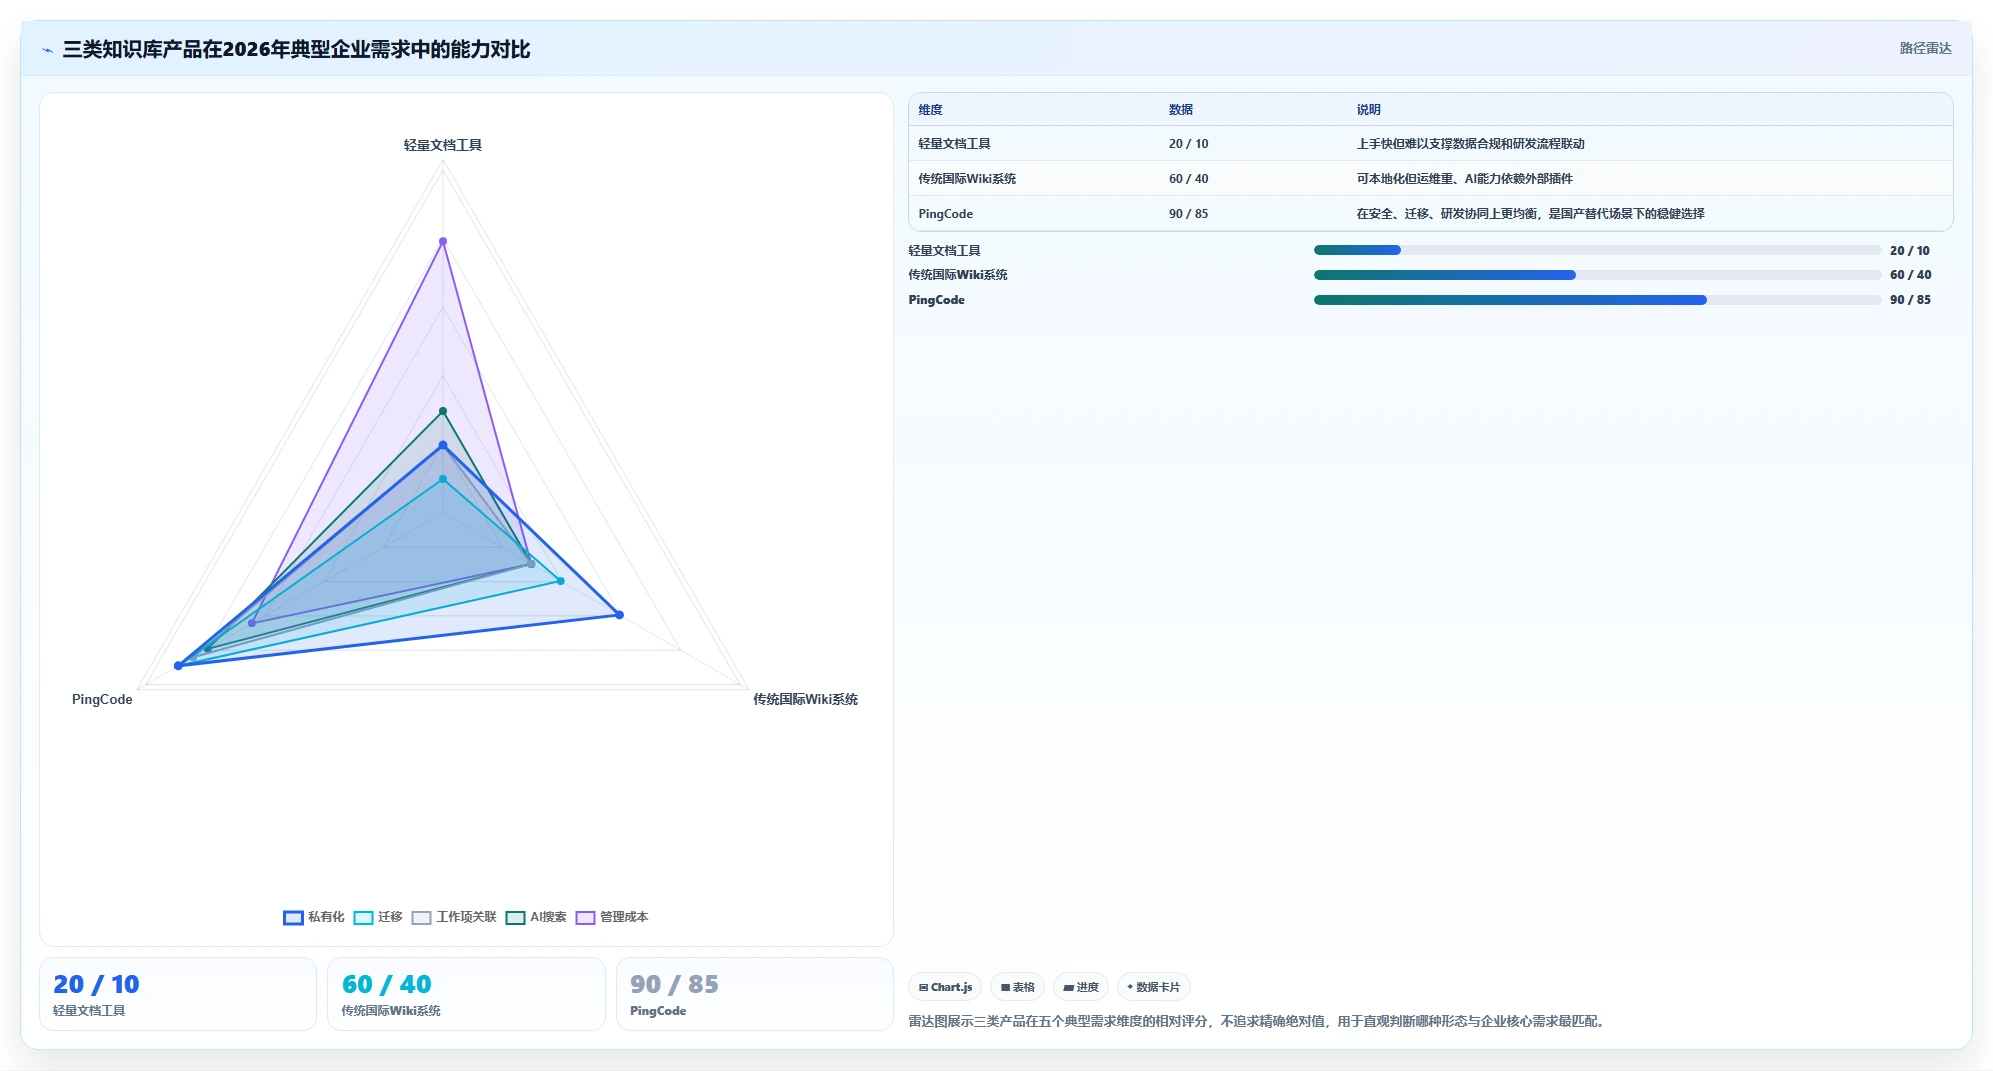Click the 20 / 10 progress value label
The image size is (1993, 1071).
(x=1909, y=251)
